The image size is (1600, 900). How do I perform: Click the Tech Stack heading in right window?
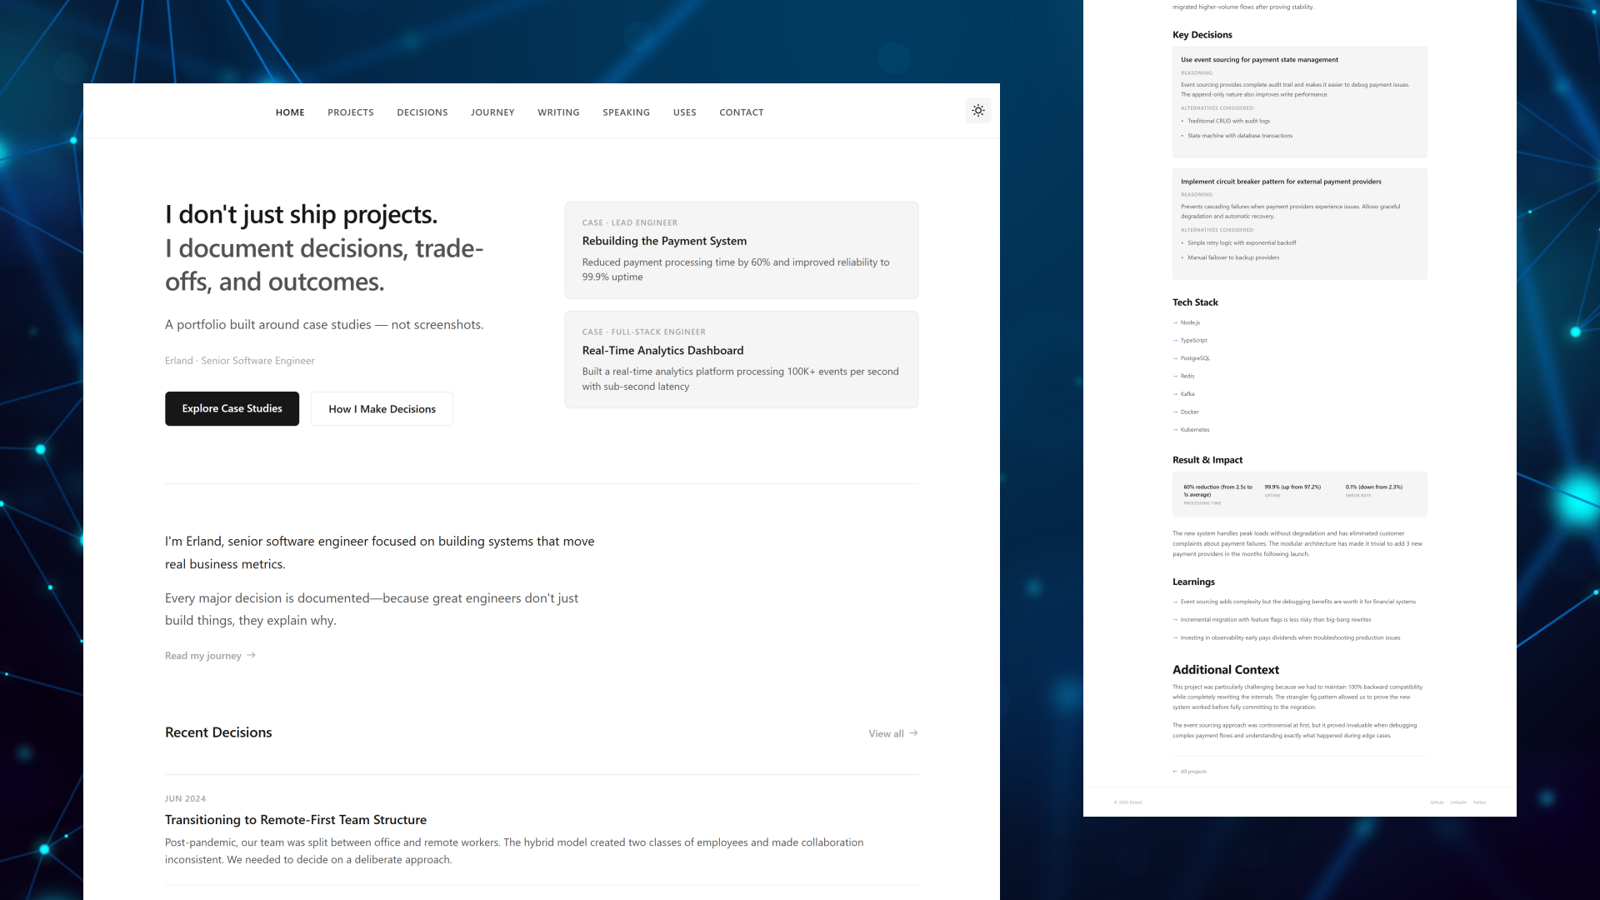tap(1195, 302)
